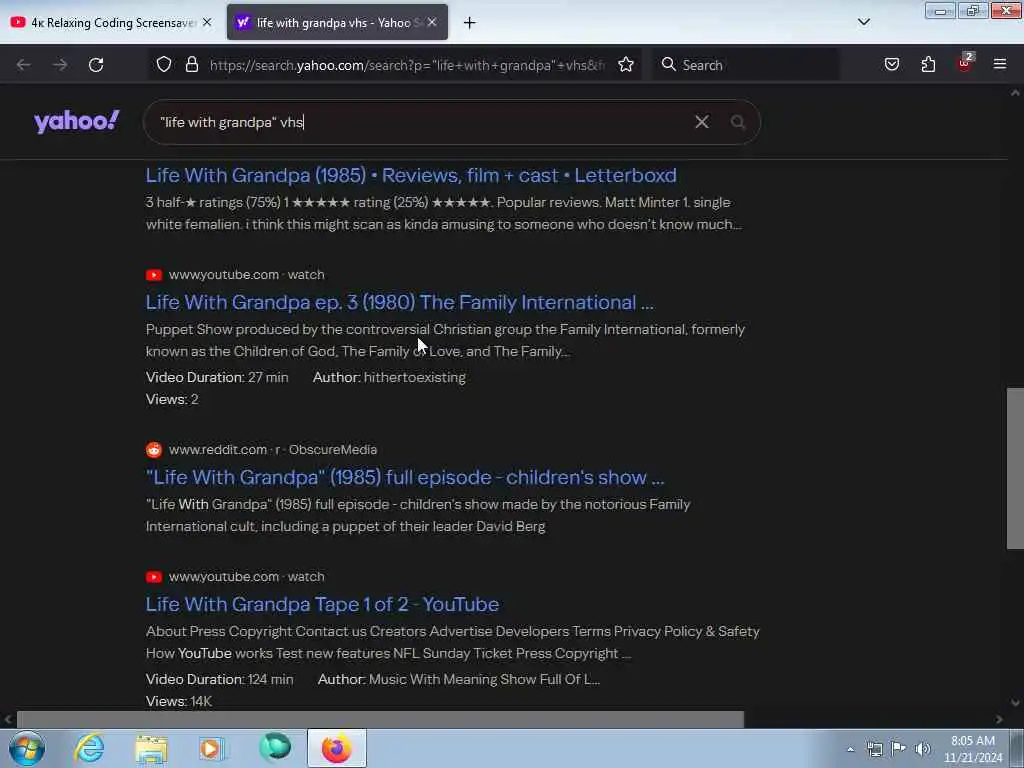Screen dimensions: 1024x768
Task: Bookmark this page with the star icon
Action: click(x=626, y=64)
